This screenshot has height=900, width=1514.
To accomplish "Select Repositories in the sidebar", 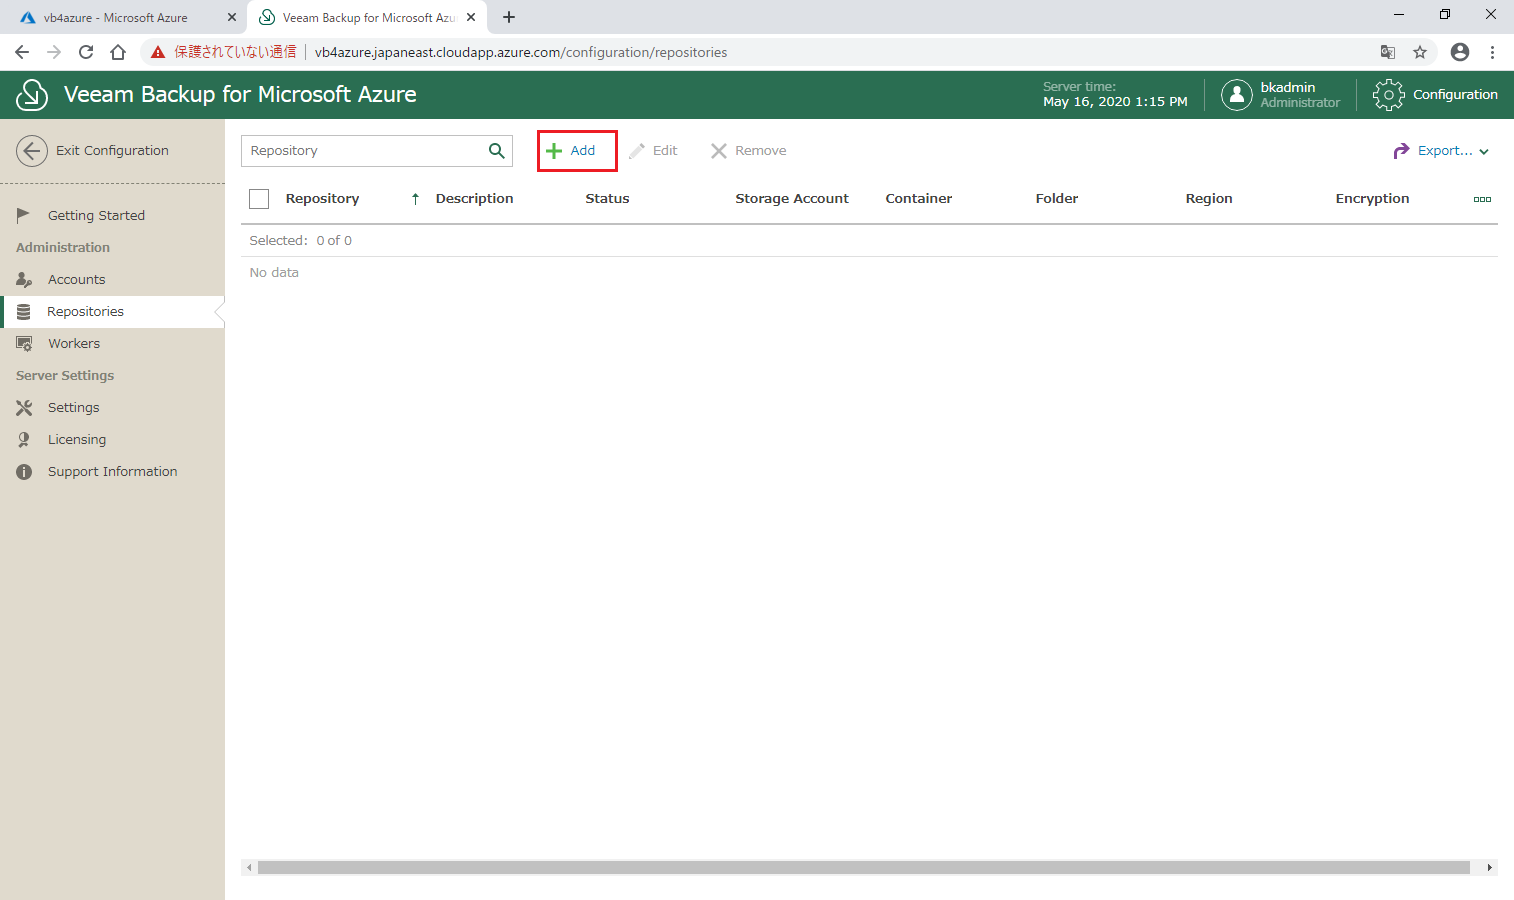I will coord(85,312).
